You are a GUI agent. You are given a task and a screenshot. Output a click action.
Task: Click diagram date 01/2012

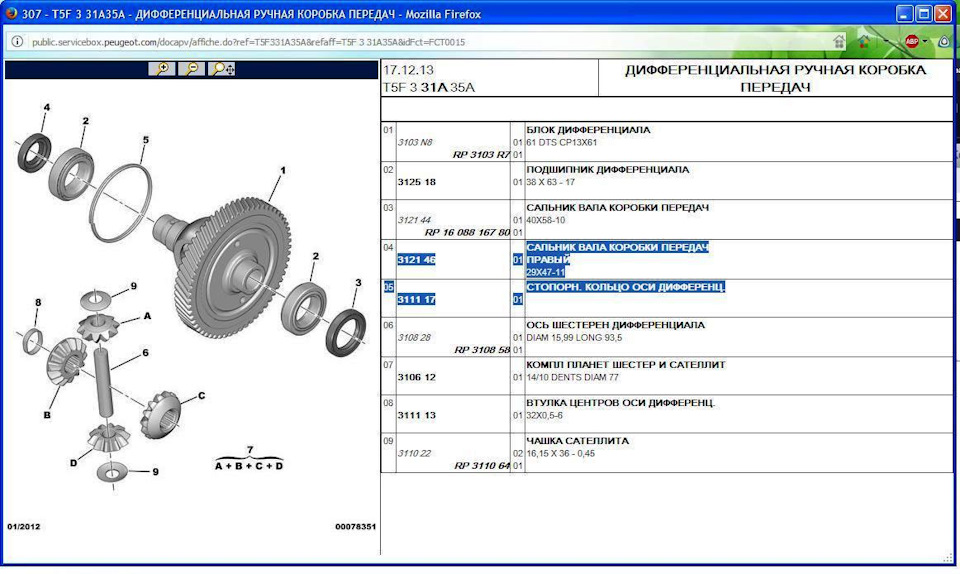coord(23,526)
